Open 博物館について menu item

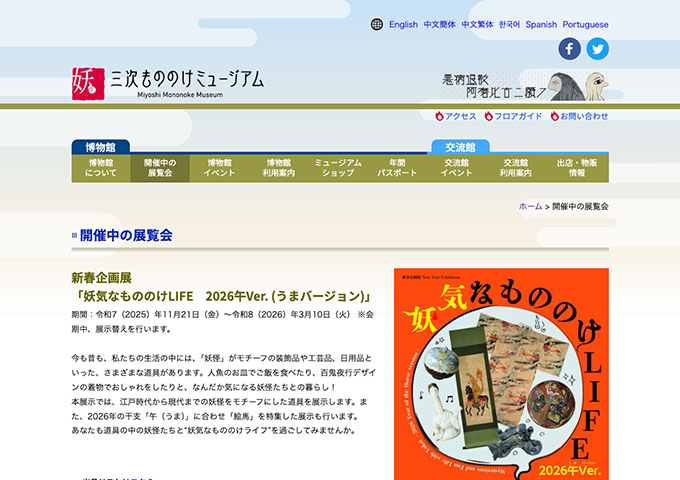101,168
